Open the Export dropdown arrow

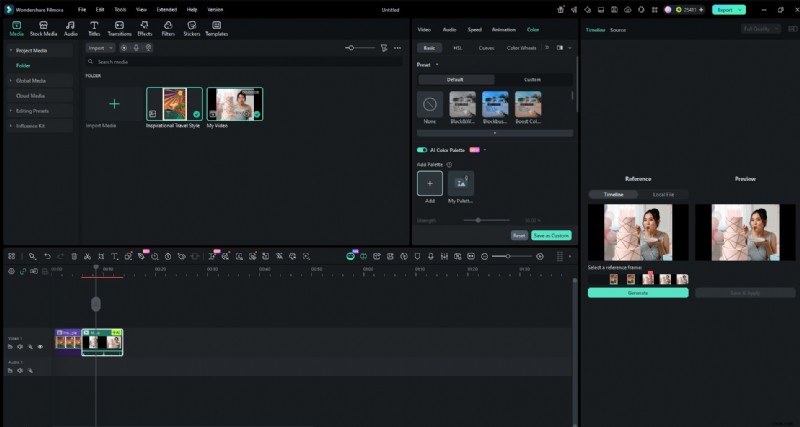click(x=739, y=10)
